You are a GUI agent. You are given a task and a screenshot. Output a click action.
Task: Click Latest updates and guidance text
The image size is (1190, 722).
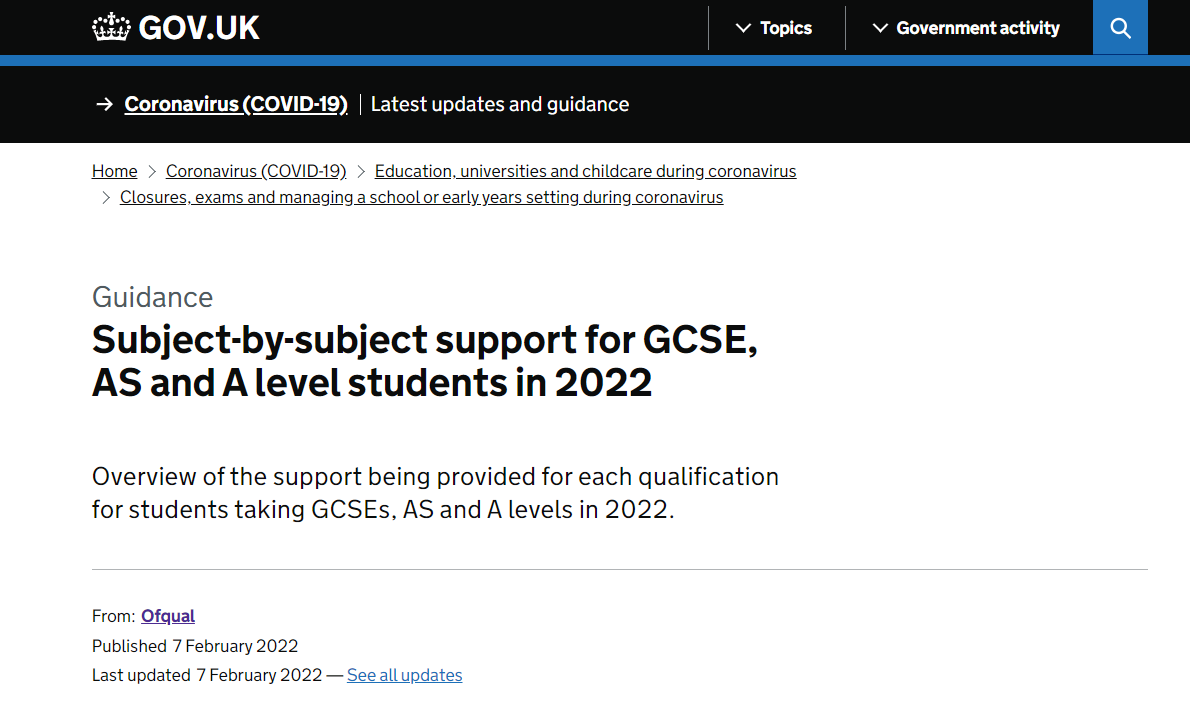(x=499, y=104)
